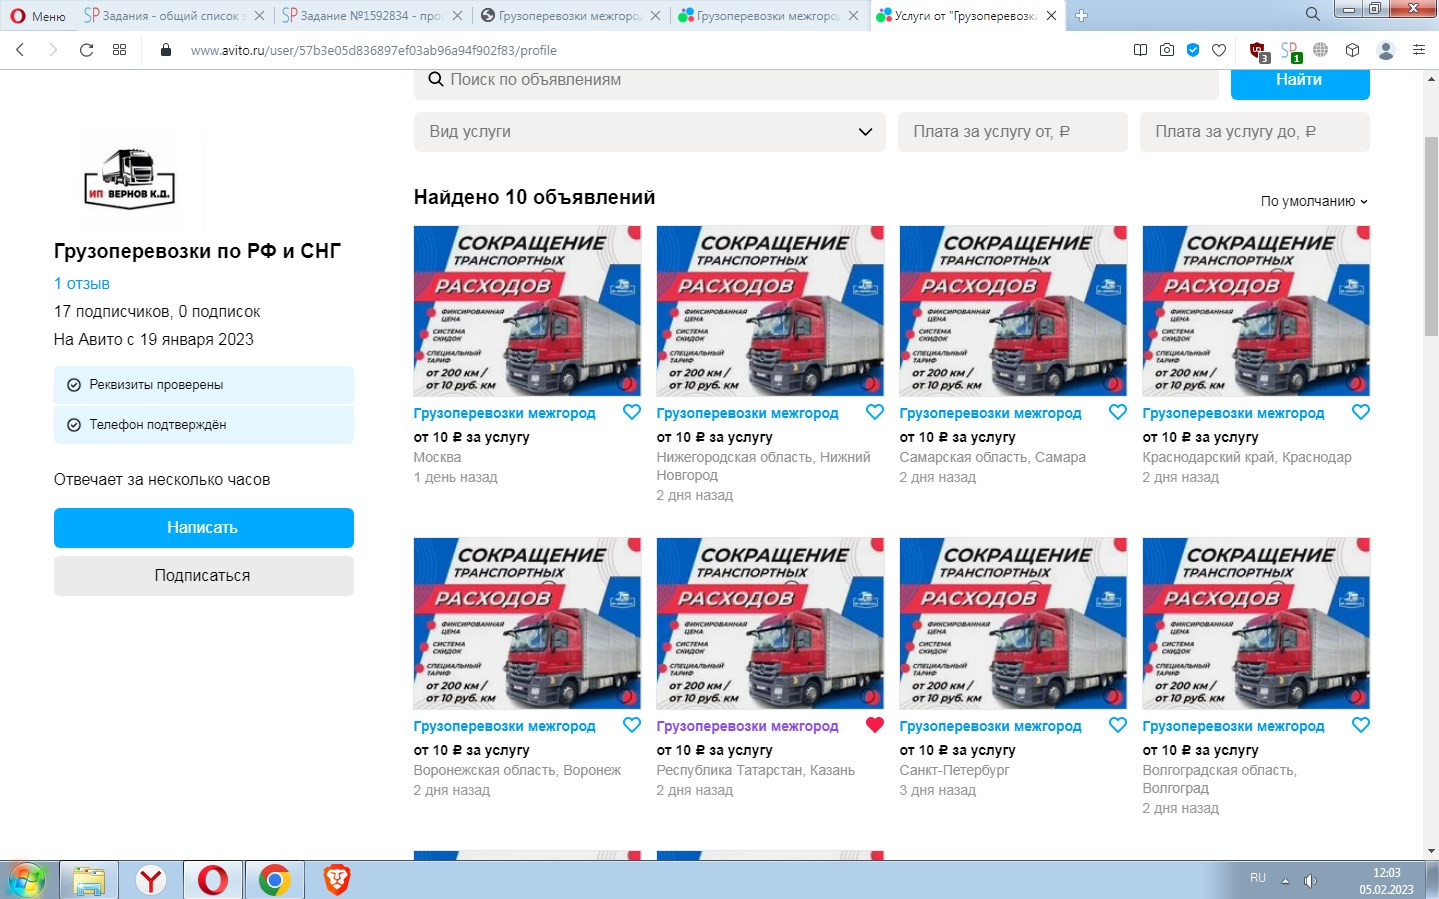Open Windows Explorer from taskbar
Viewport: 1439px width, 899px height.
pos(89,880)
